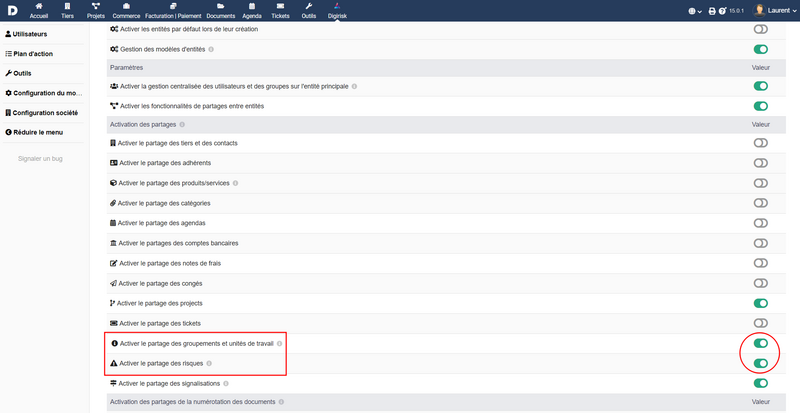
Task: Click calendar icon of partage des agendas
Action: pyautogui.click(x=113, y=223)
